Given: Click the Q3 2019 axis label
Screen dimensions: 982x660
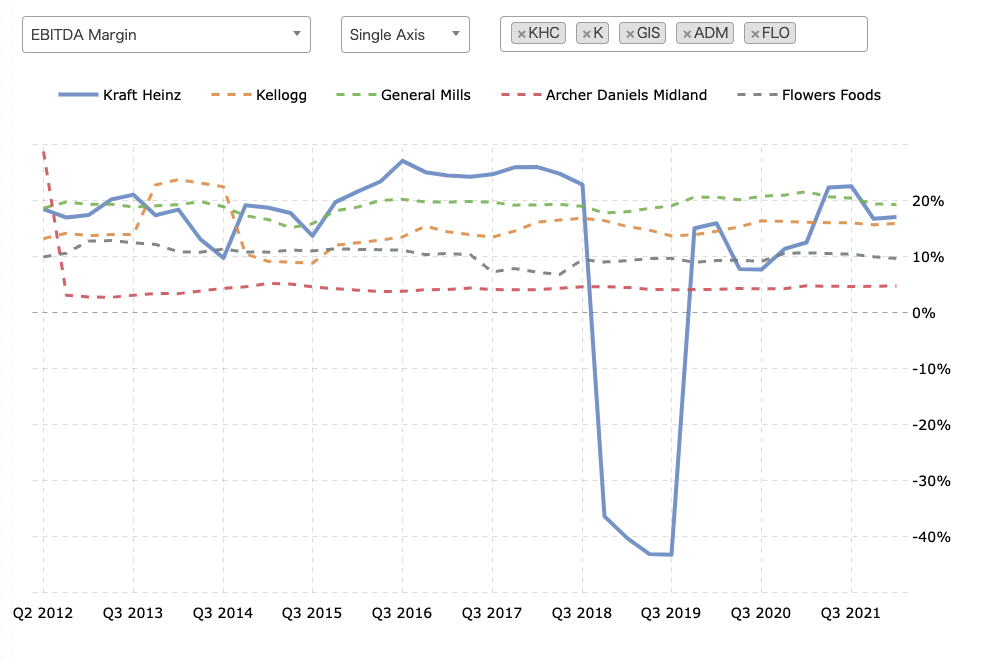Looking at the screenshot, I should (671, 613).
